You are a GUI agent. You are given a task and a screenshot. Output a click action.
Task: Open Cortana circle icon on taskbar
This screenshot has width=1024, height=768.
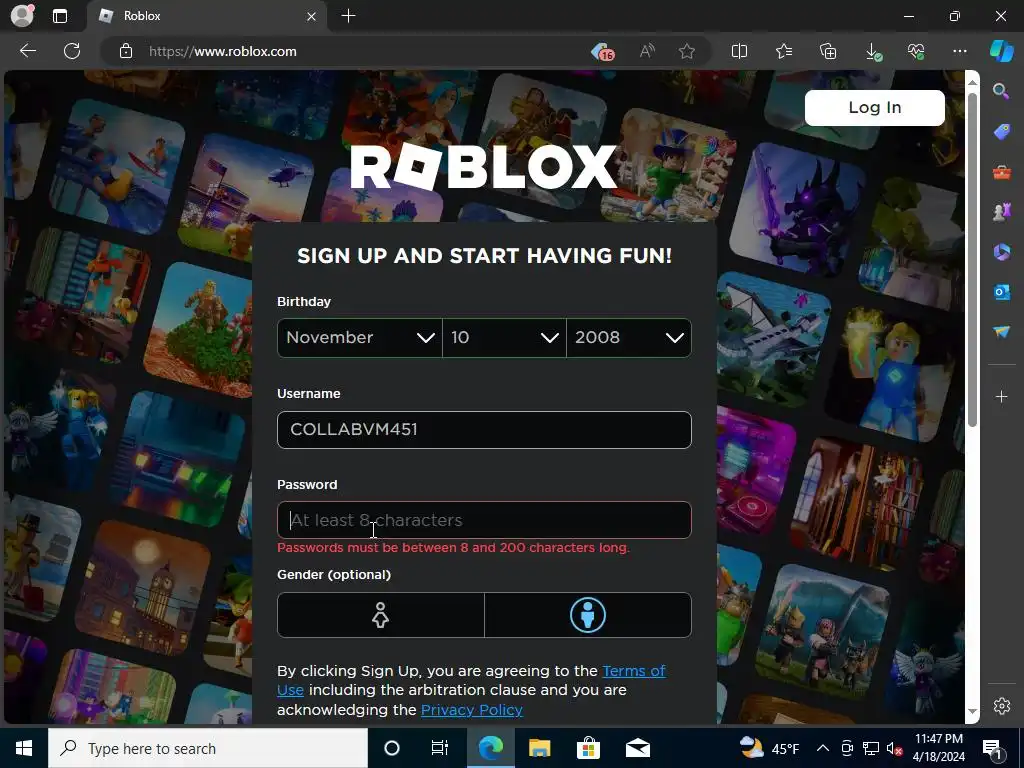pos(392,748)
